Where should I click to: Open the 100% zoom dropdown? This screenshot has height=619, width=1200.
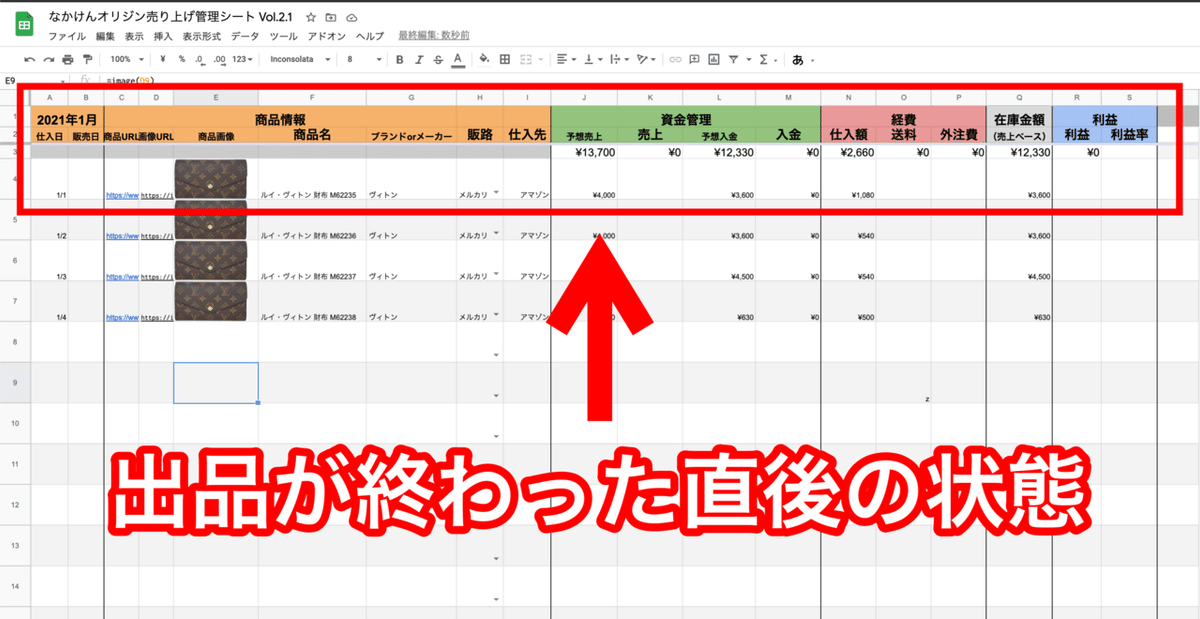coord(126,60)
